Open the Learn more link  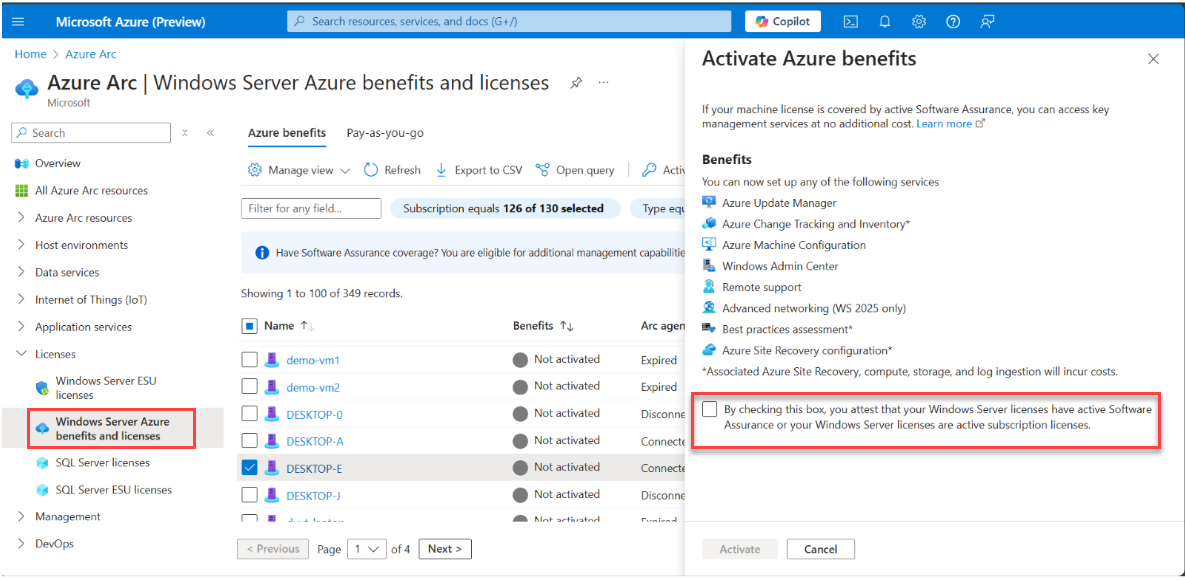point(944,123)
